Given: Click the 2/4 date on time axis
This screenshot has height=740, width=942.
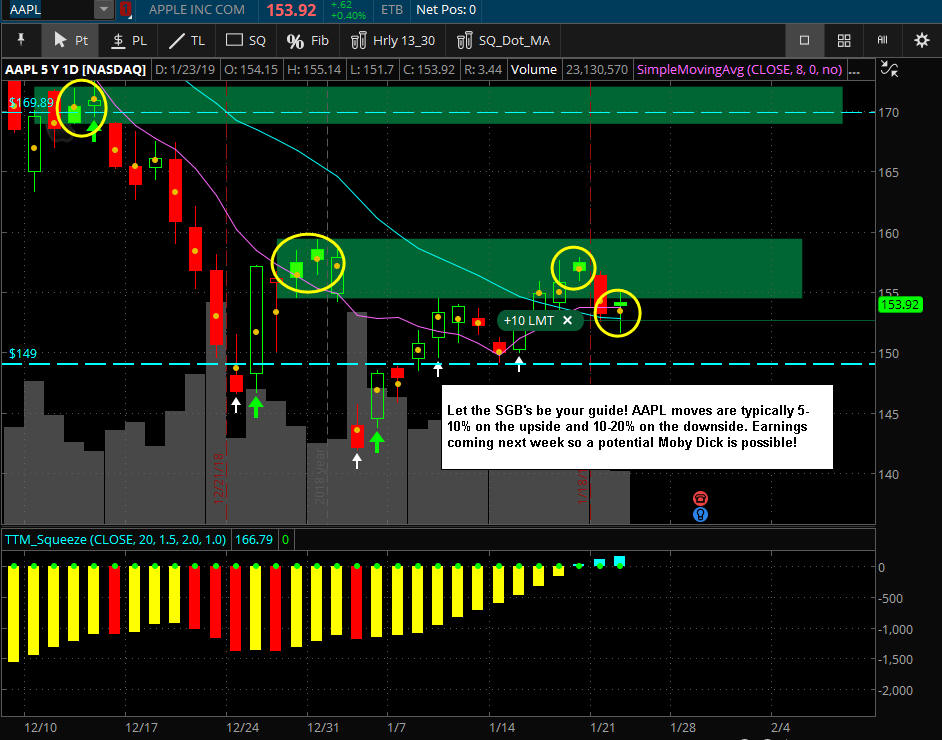Looking at the screenshot, I should point(780,727).
